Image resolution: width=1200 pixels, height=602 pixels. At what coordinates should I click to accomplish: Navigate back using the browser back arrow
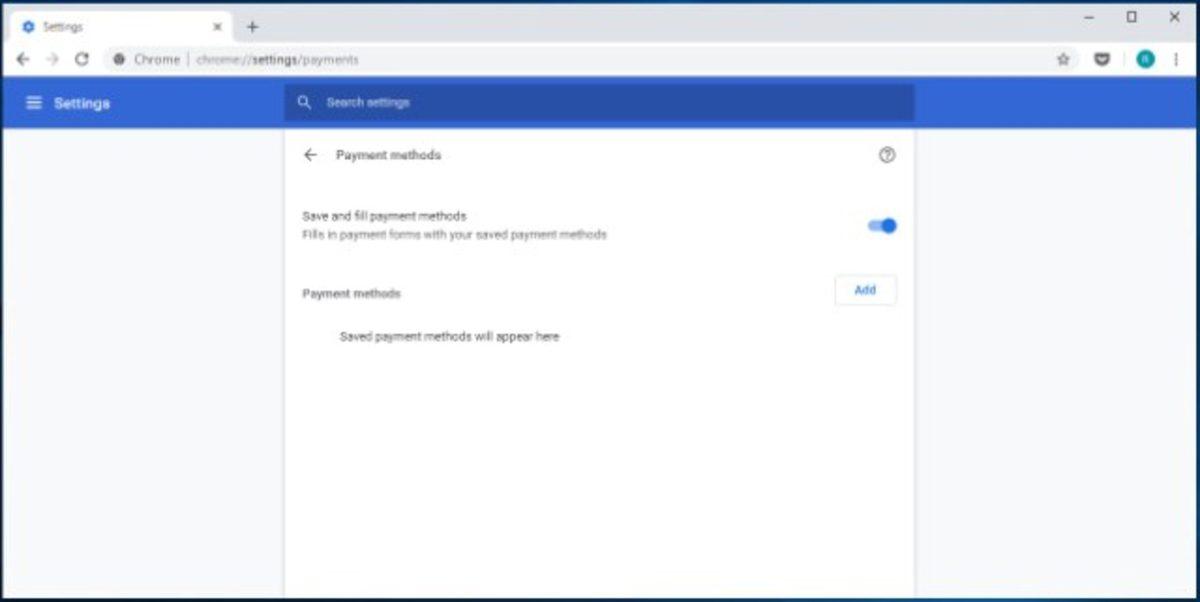(22, 59)
